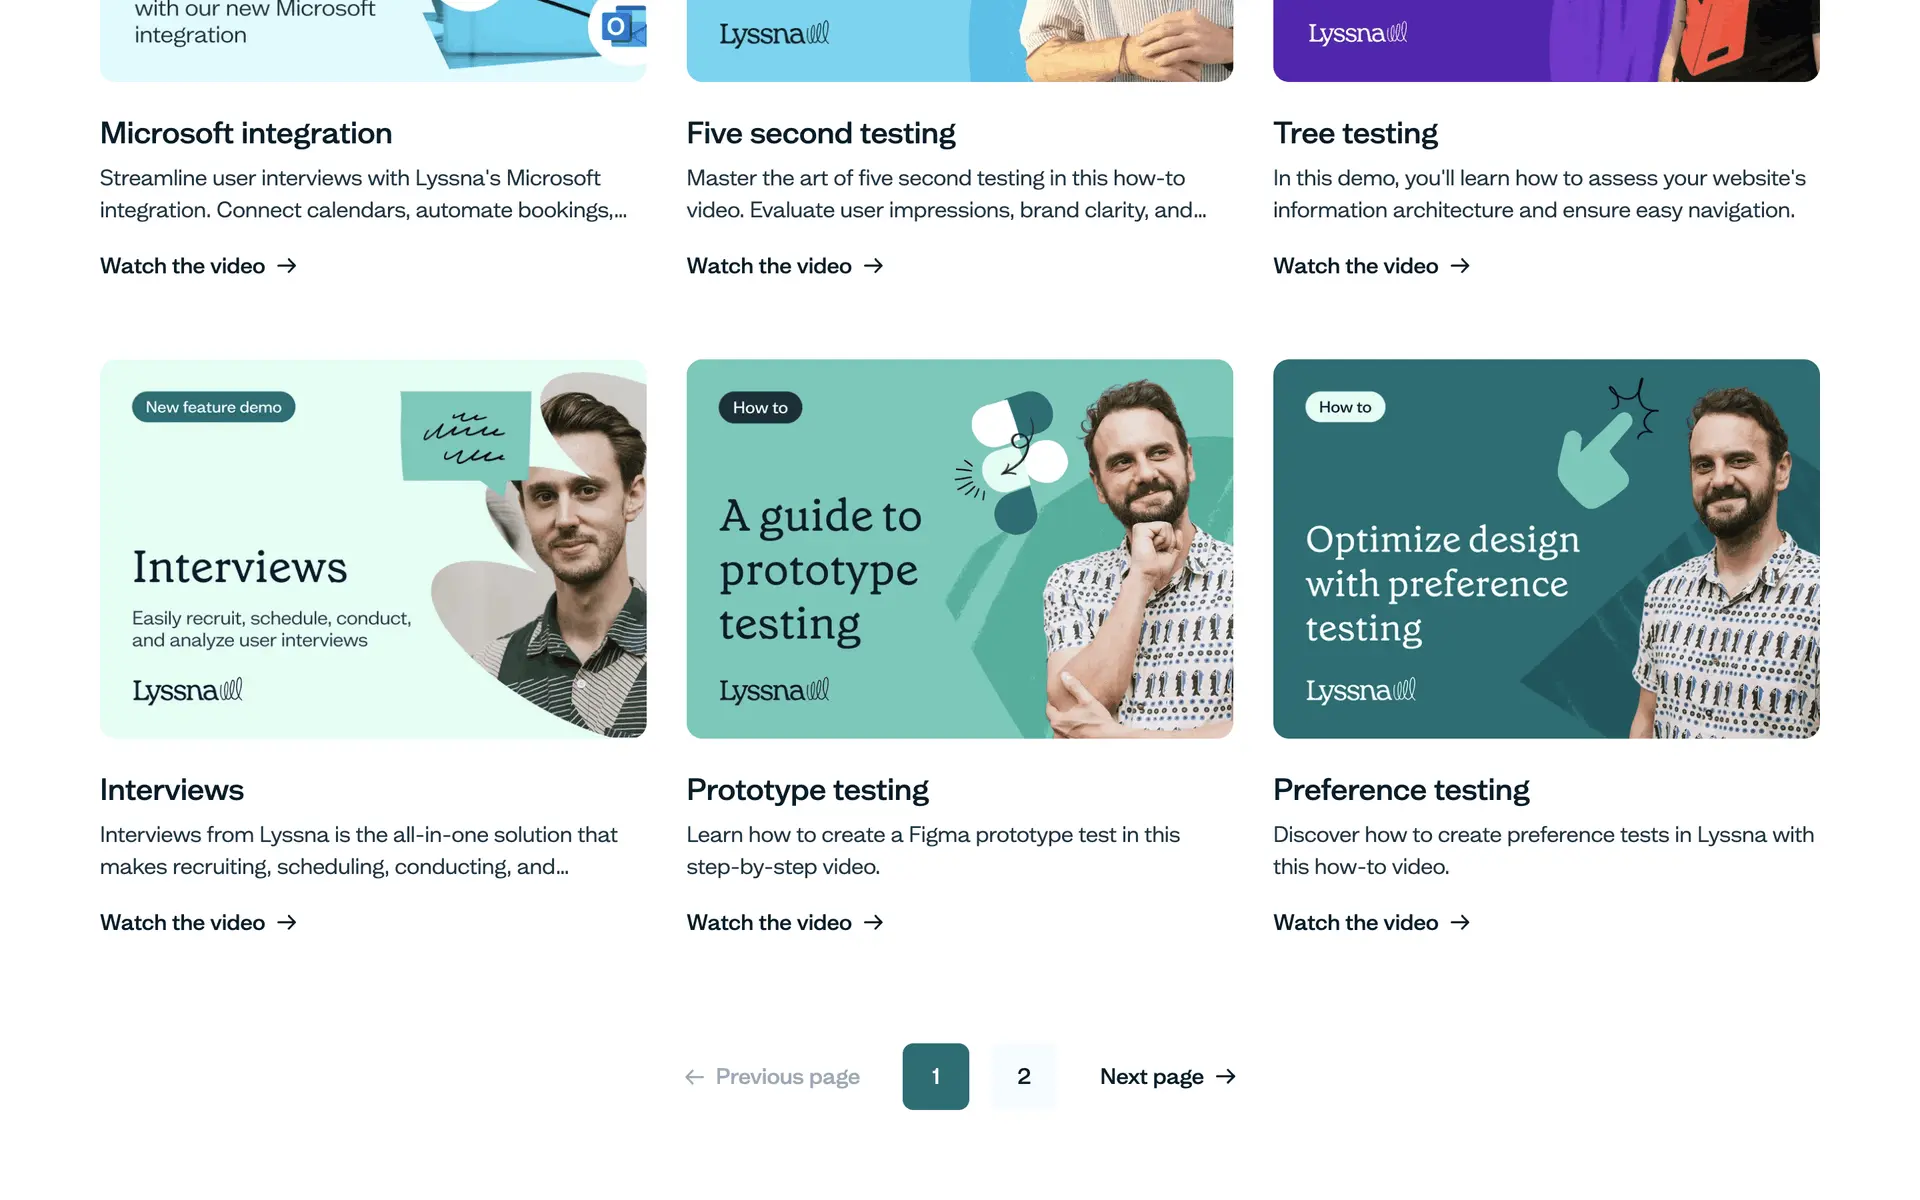1920x1200 pixels.
Task: Select current page 1 button
Action: pyautogui.click(x=936, y=1077)
